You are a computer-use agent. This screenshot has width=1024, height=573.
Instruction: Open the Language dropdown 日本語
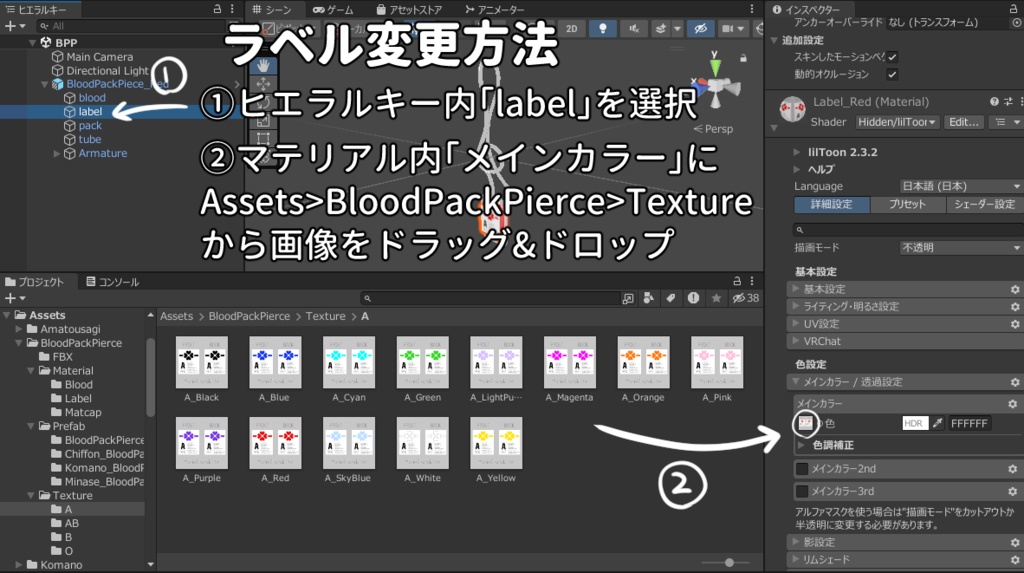tap(961, 186)
